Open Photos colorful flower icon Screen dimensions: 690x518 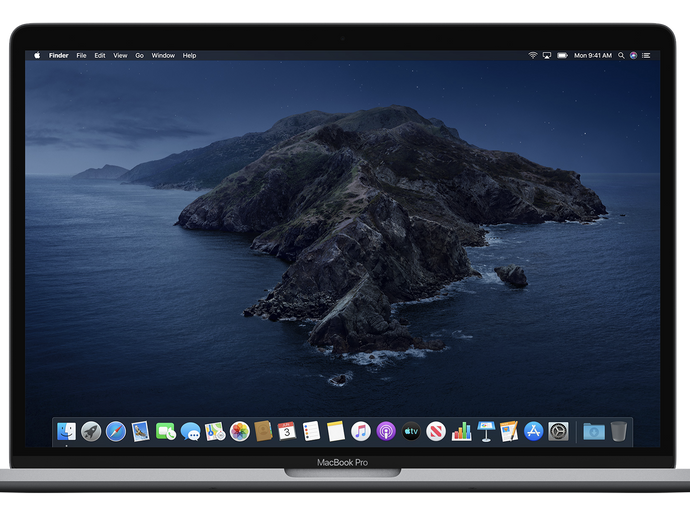pyautogui.click(x=240, y=431)
